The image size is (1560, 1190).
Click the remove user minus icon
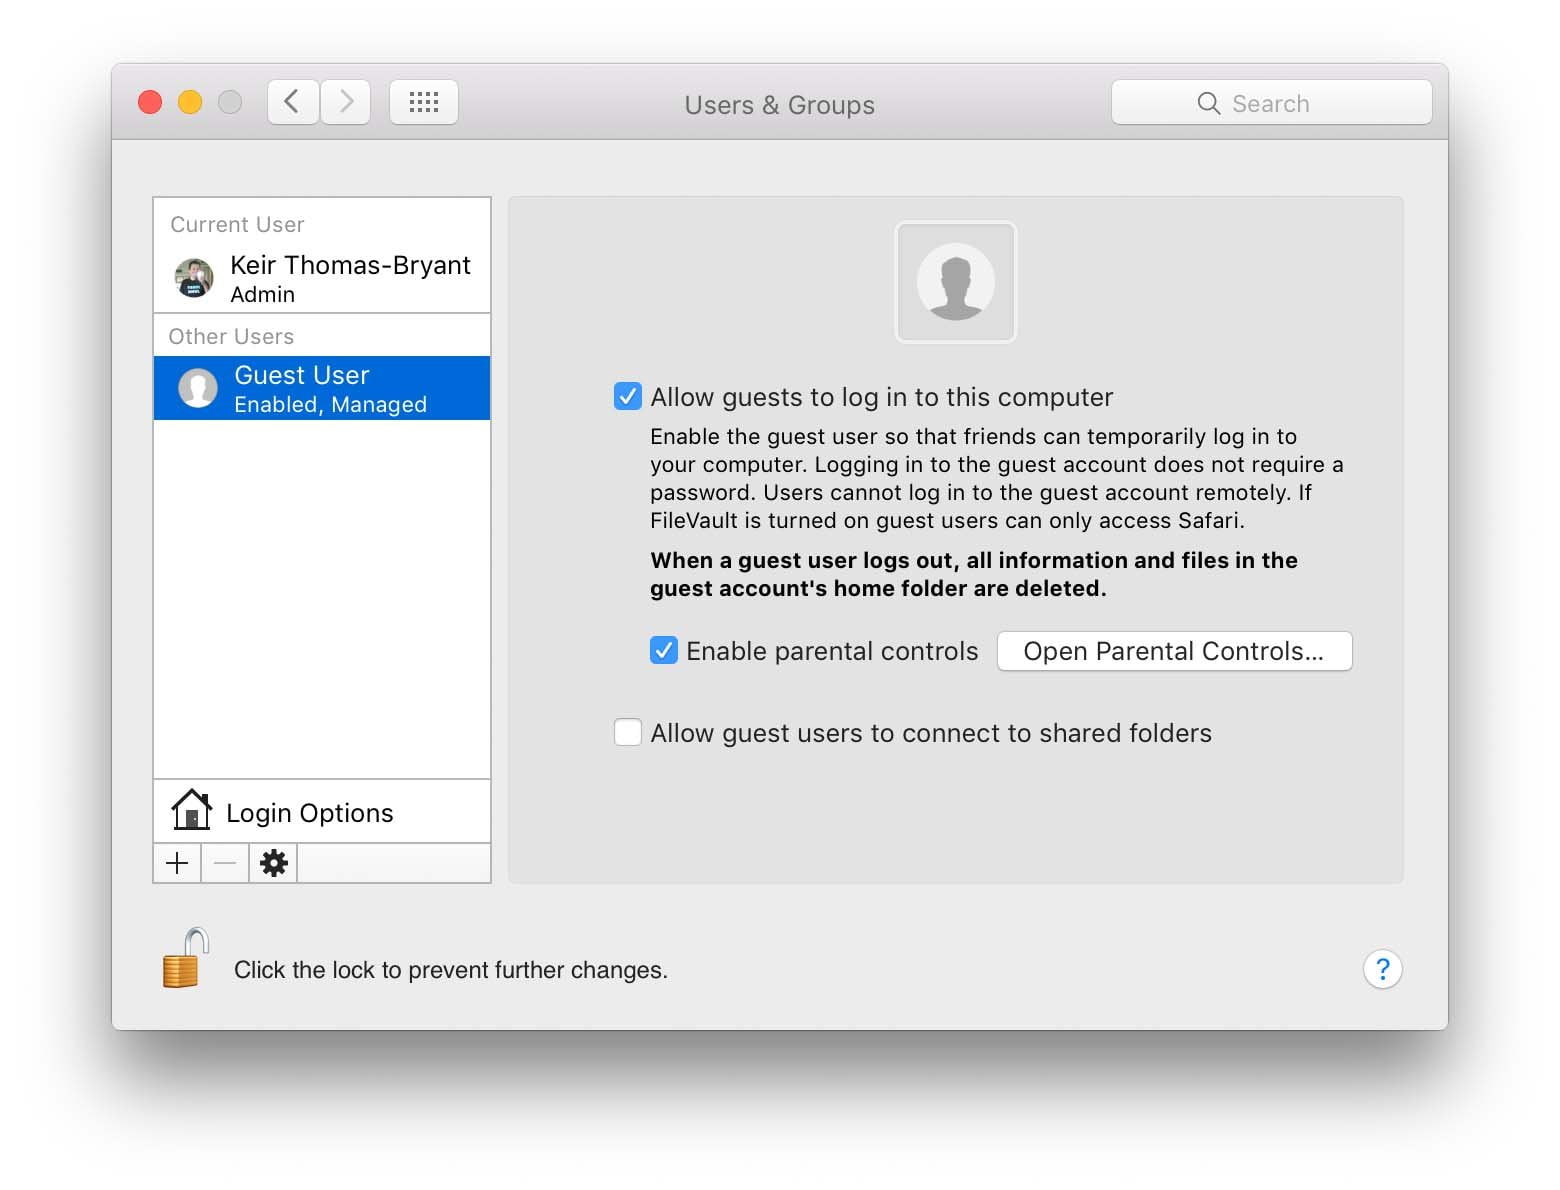point(224,863)
